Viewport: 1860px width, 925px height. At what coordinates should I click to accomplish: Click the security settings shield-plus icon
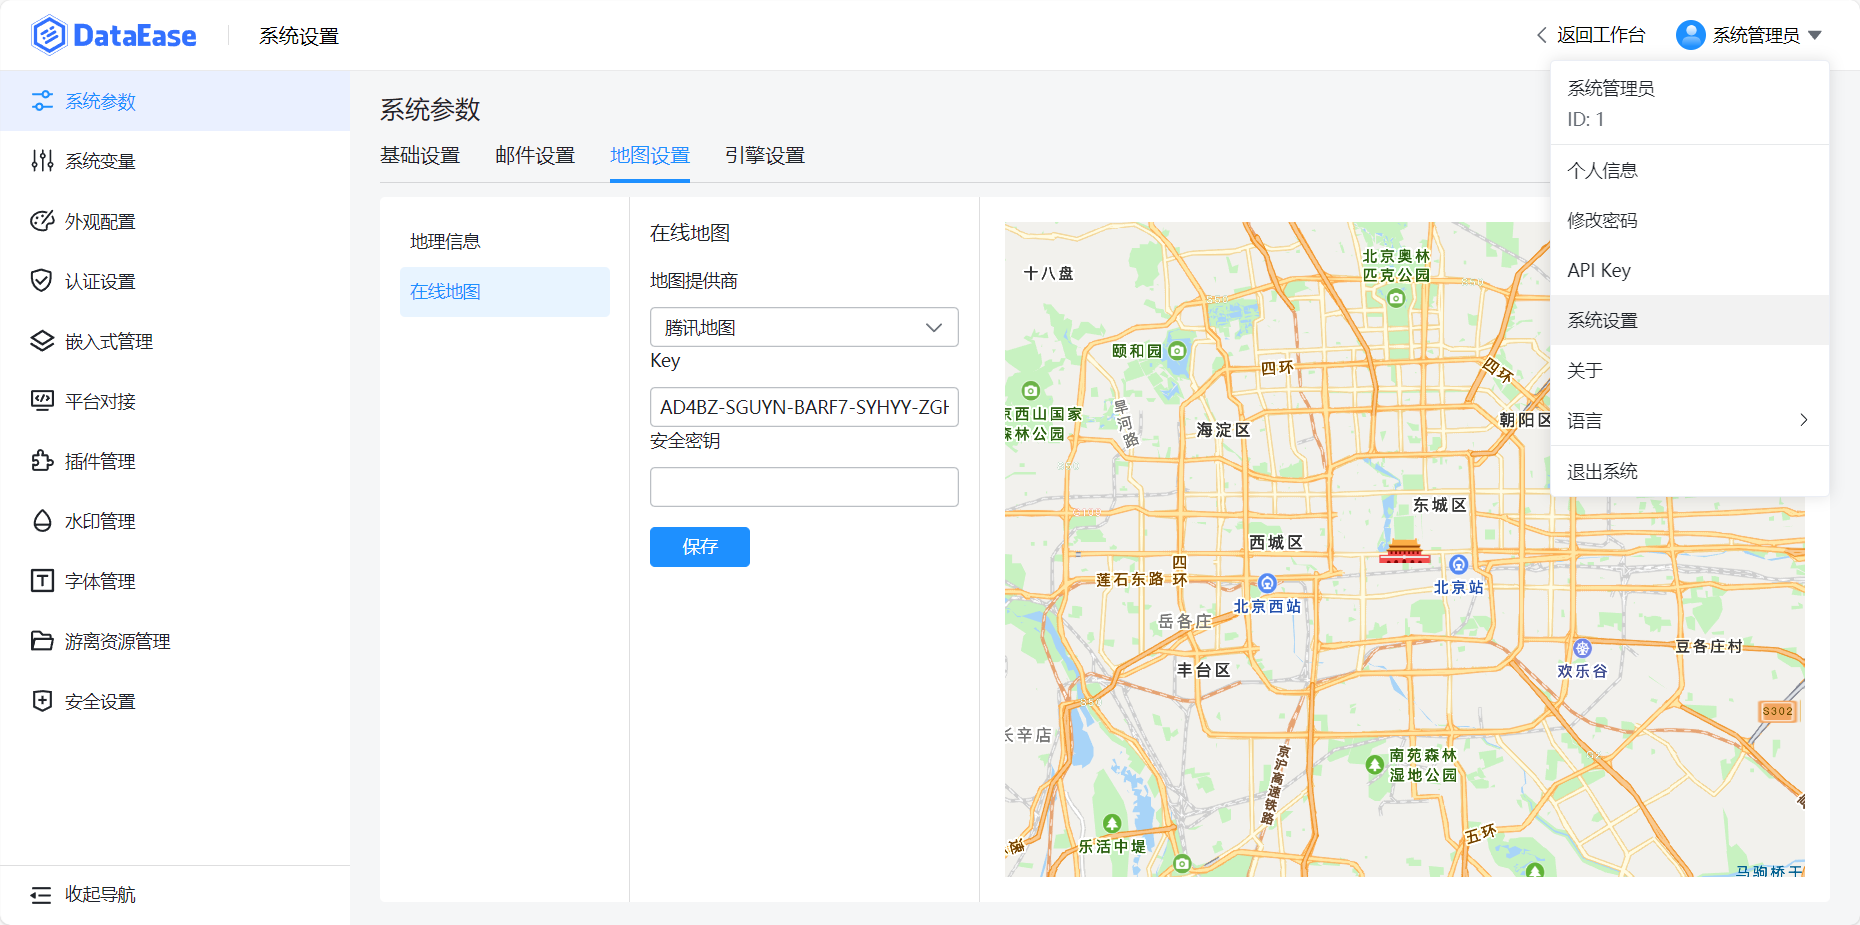click(42, 701)
